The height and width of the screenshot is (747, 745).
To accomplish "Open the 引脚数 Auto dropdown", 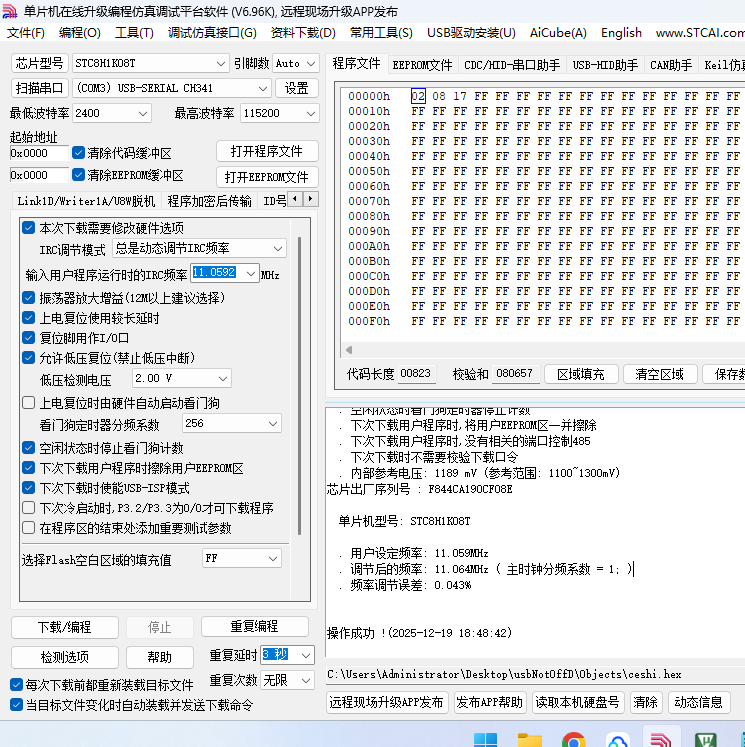I will (296, 63).
